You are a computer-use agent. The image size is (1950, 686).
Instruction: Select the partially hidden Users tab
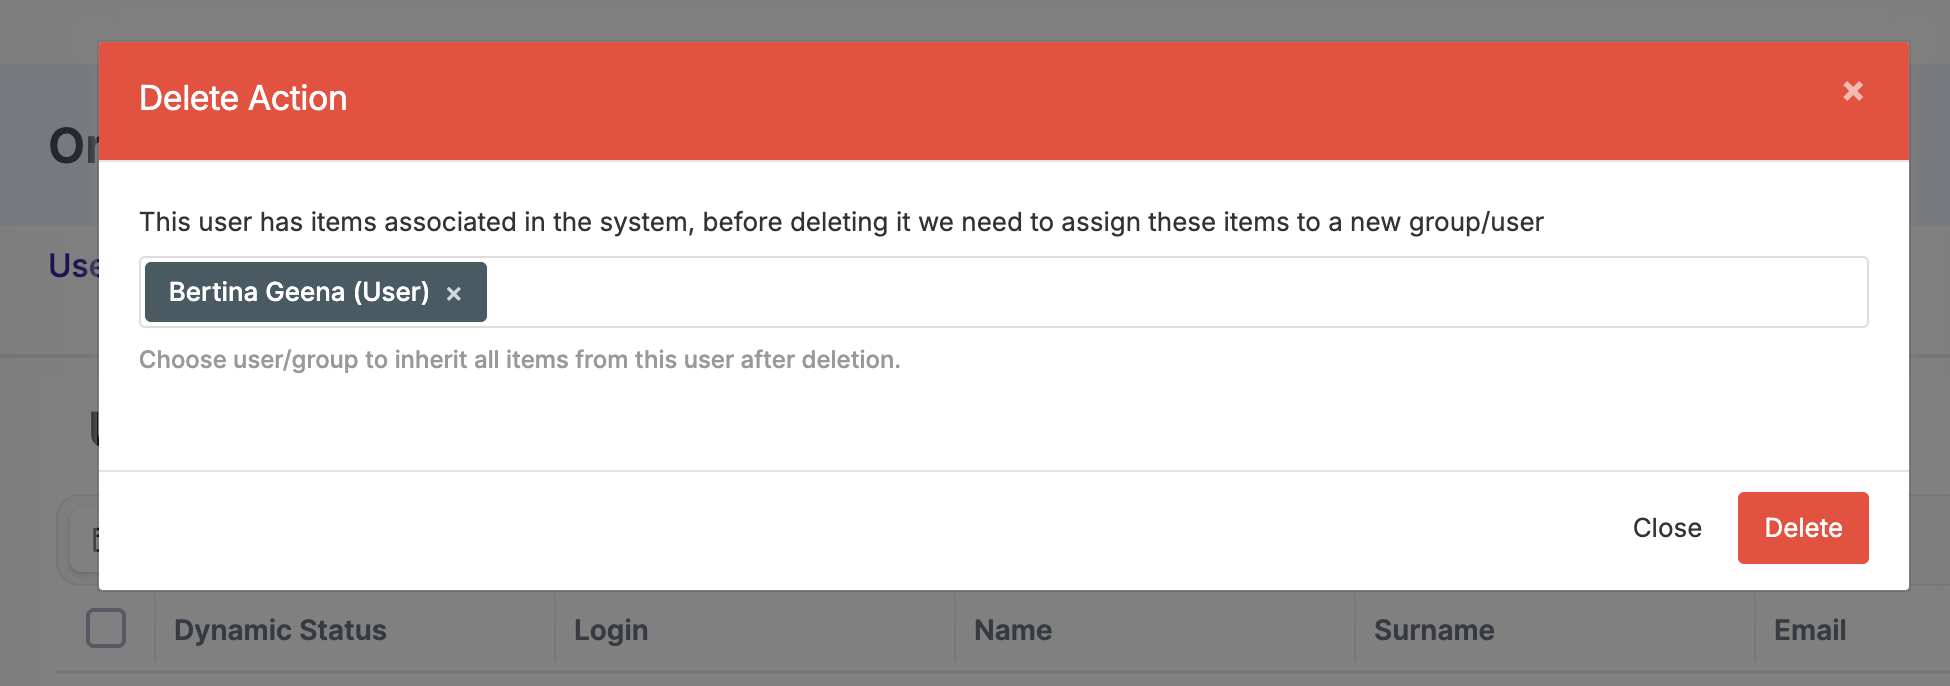click(73, 266)
